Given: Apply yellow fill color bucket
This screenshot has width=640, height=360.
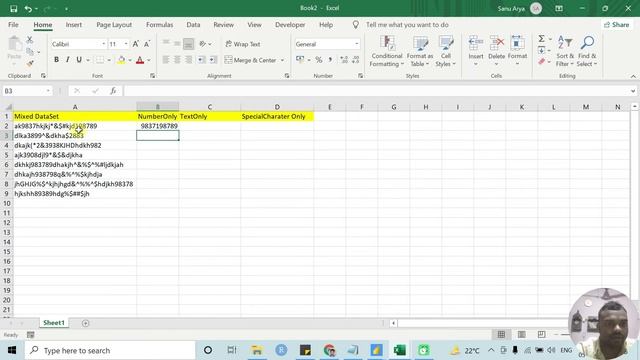Looking at the screenshot, I should point(121,60).
